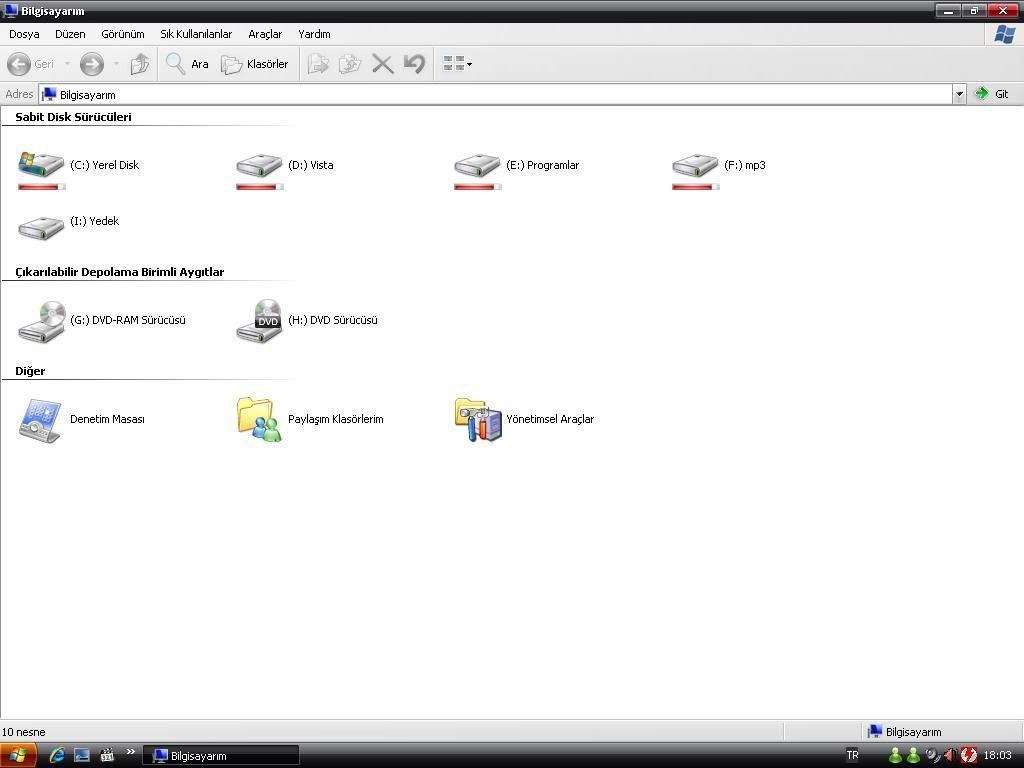Launch Internet Explorer from quick launch
The width and height of the screenshot is (1024, 768).
57,756
